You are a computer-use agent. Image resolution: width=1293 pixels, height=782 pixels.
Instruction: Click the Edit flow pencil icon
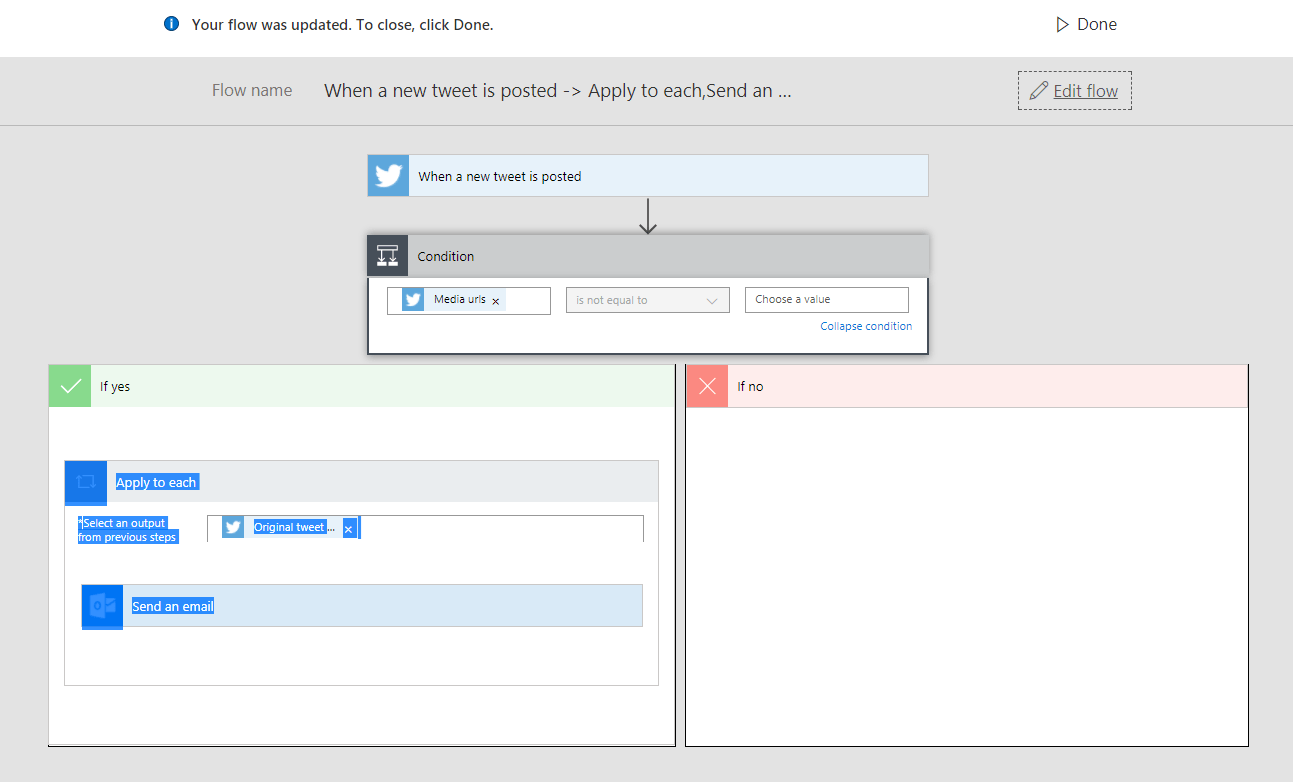tap(1039, 91)
